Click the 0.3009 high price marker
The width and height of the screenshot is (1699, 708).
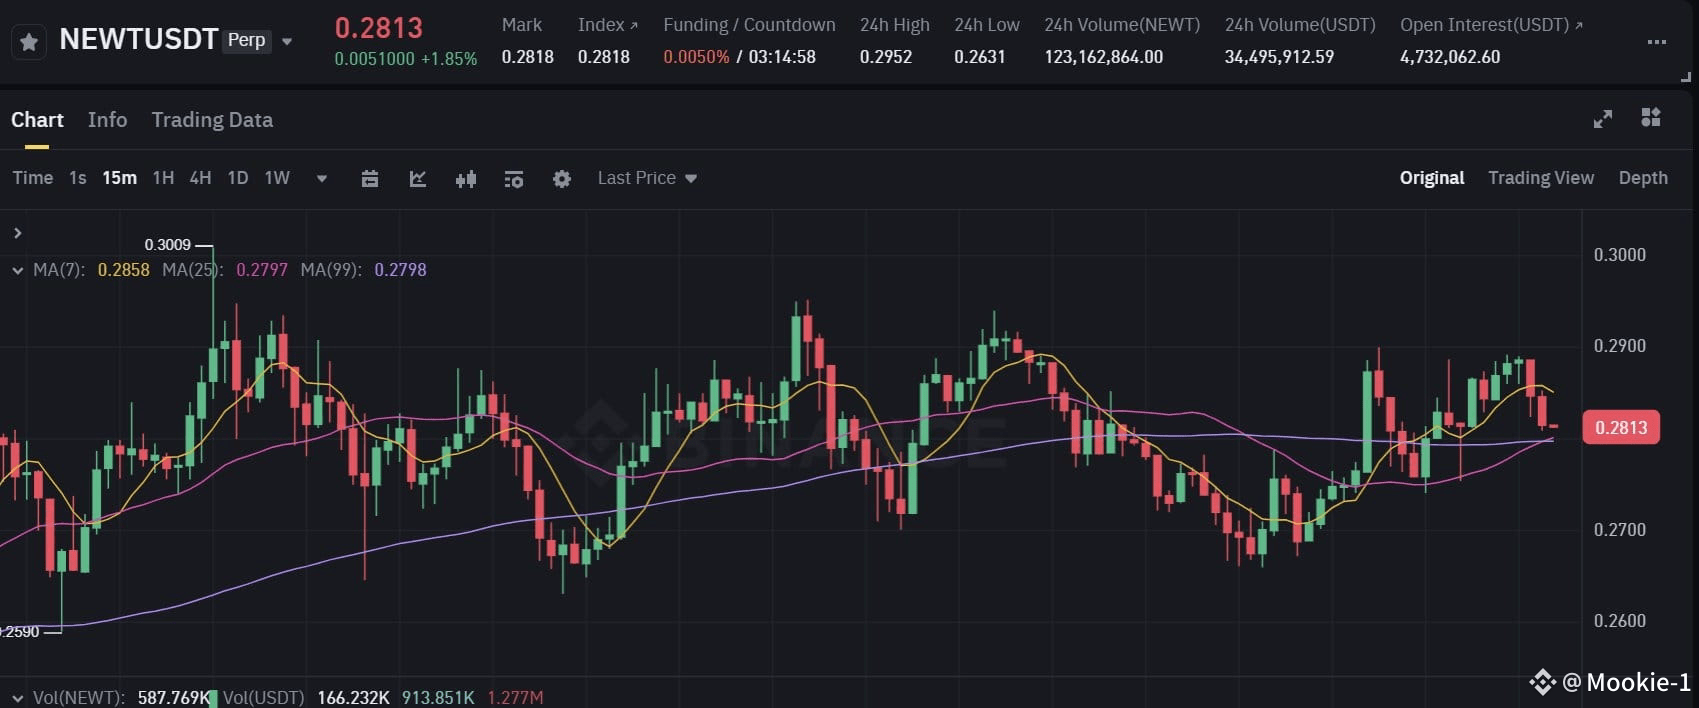point(167,245)
